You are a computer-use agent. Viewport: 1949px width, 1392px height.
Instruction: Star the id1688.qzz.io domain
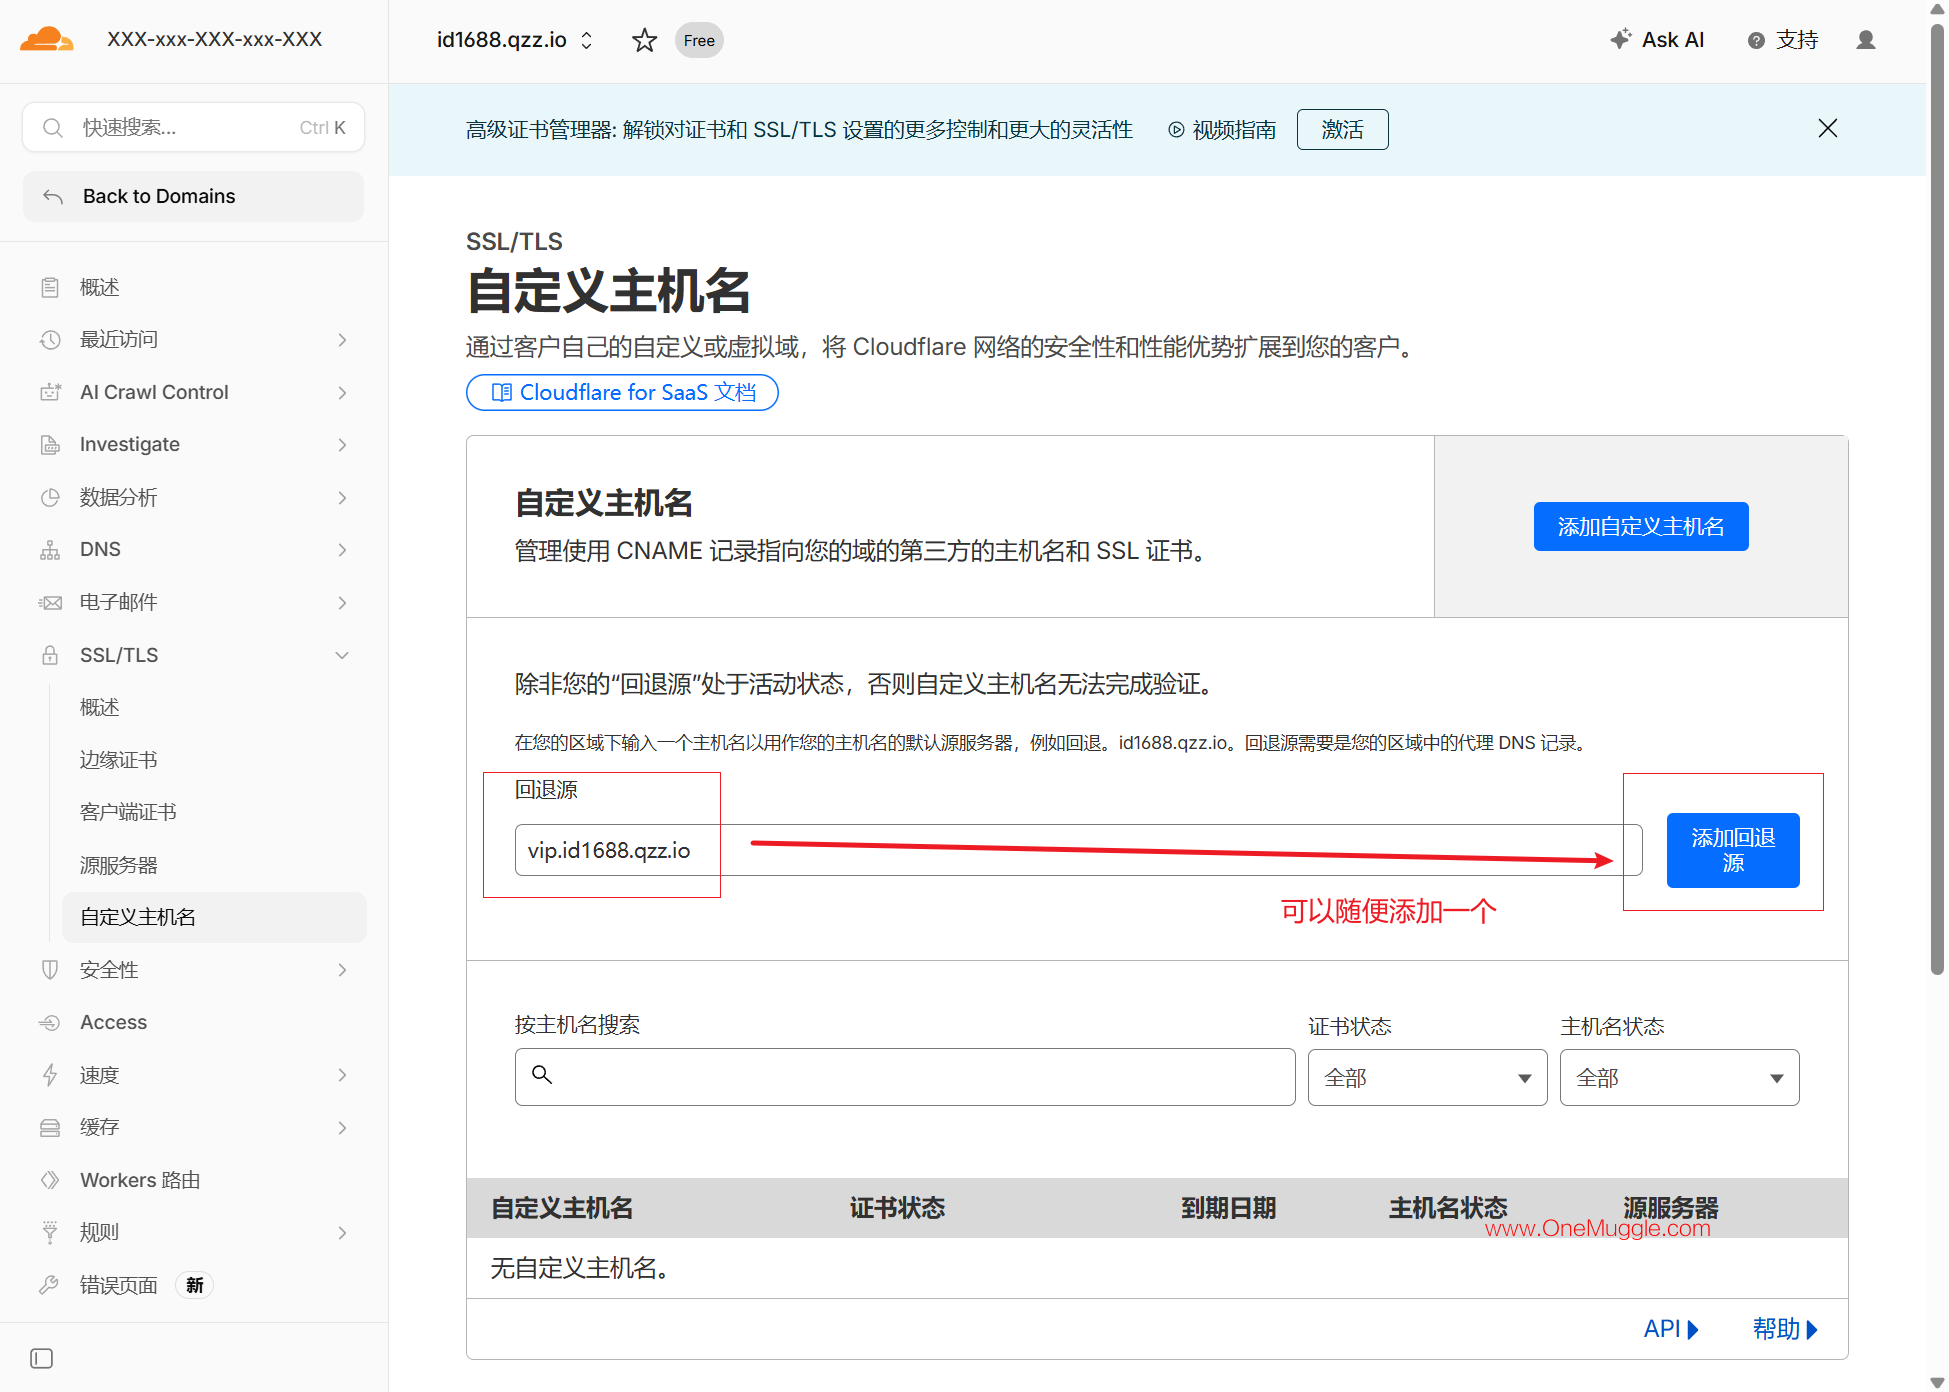point(645,40)
